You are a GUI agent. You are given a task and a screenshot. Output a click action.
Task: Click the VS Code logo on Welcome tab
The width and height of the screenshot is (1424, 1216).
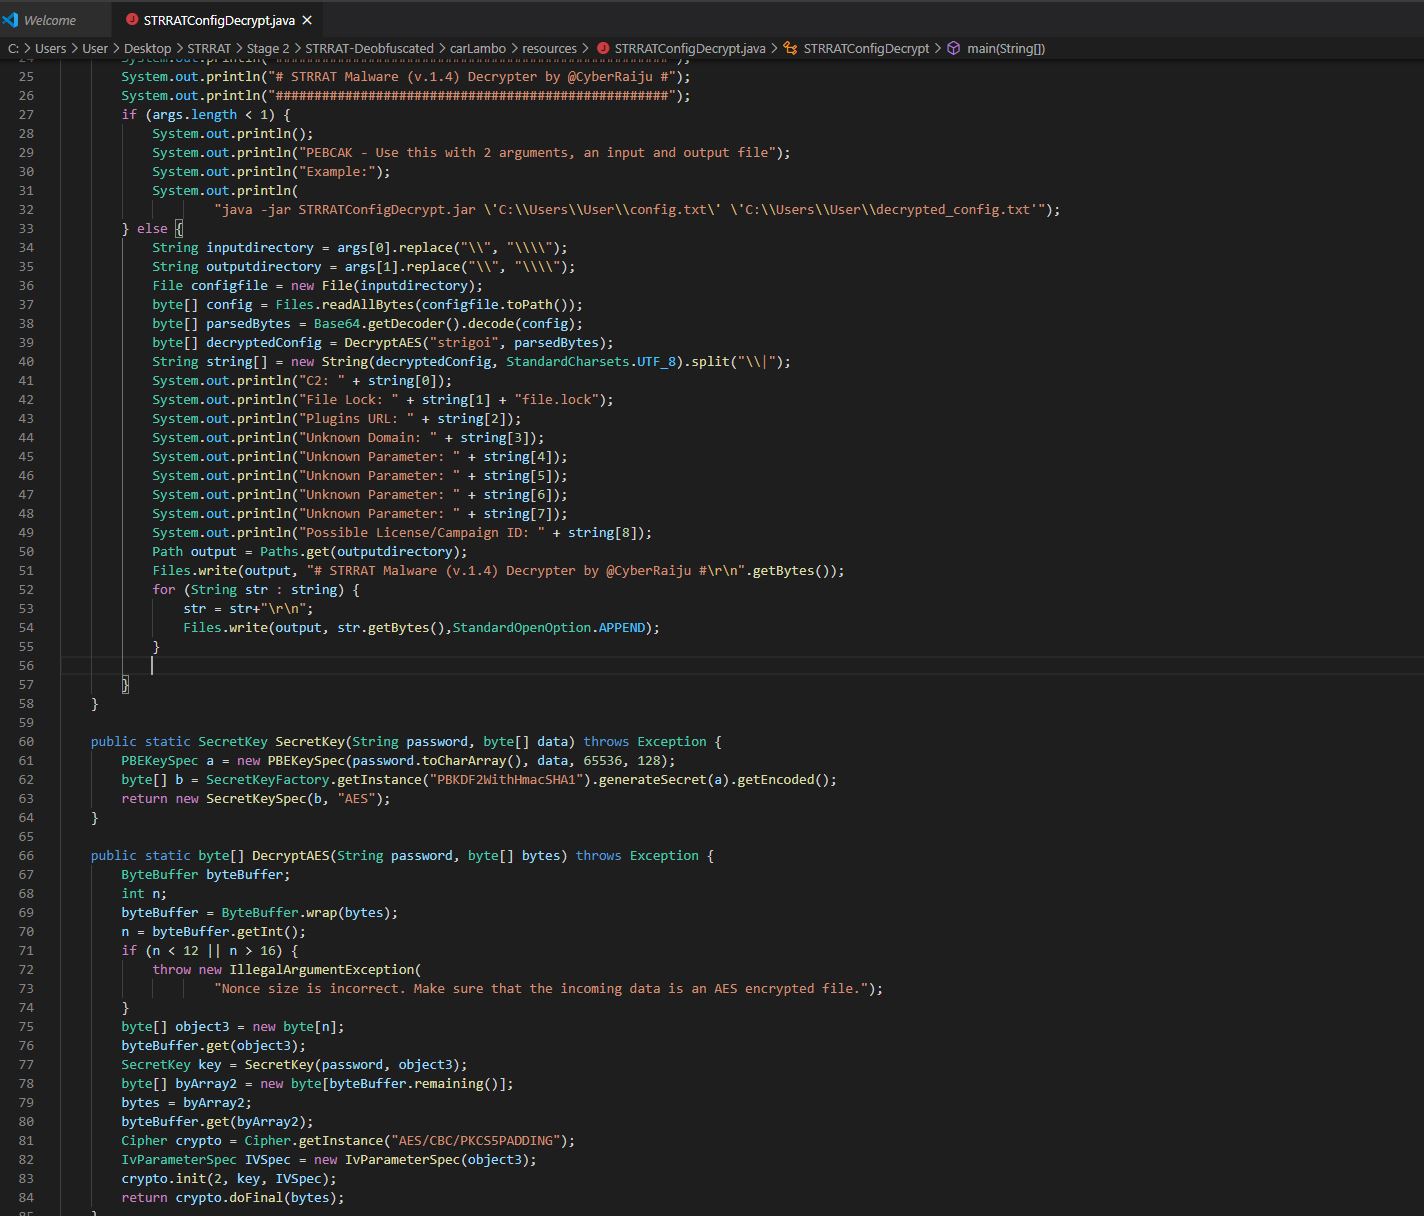(x=11, y=20)
